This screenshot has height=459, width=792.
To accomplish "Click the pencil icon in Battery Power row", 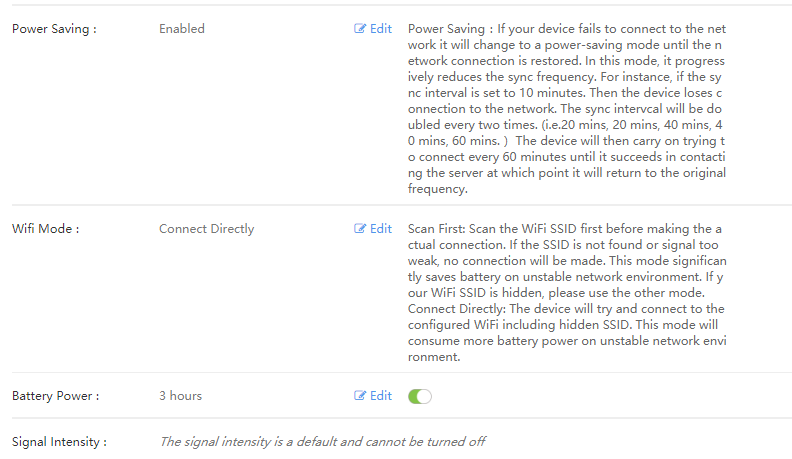I will (360, 395).
